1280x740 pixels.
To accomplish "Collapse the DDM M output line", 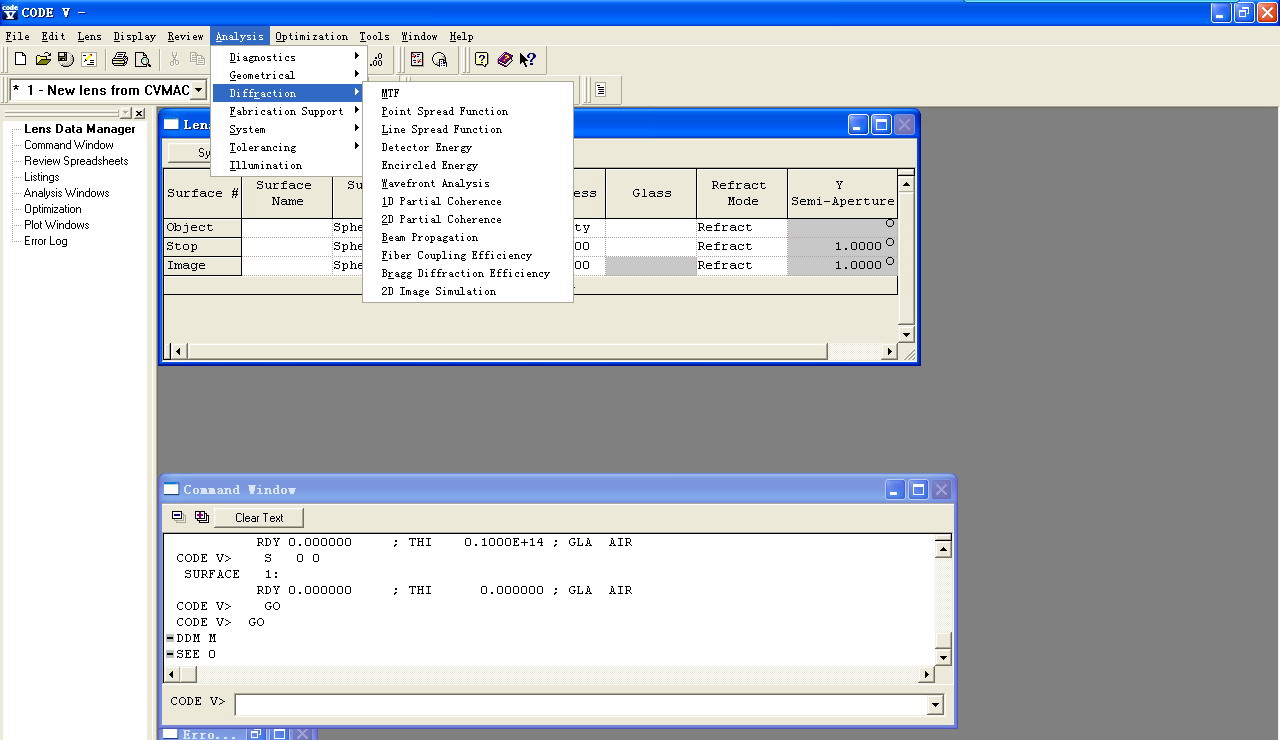I will (170, 638).
